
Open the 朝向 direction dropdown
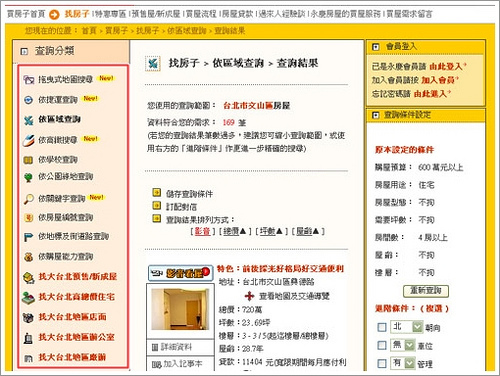[x=407, y=327]
